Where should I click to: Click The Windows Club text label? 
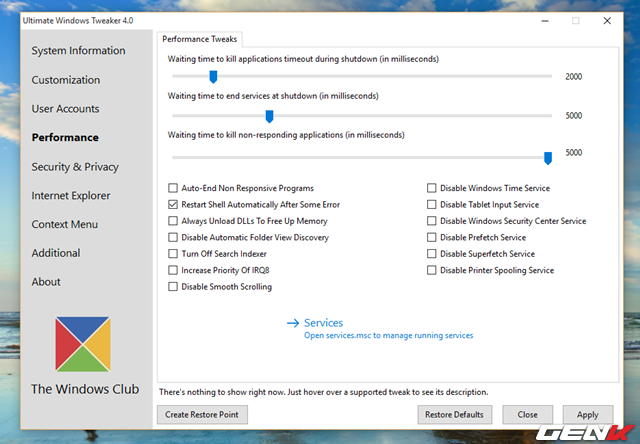coord(85,389)
